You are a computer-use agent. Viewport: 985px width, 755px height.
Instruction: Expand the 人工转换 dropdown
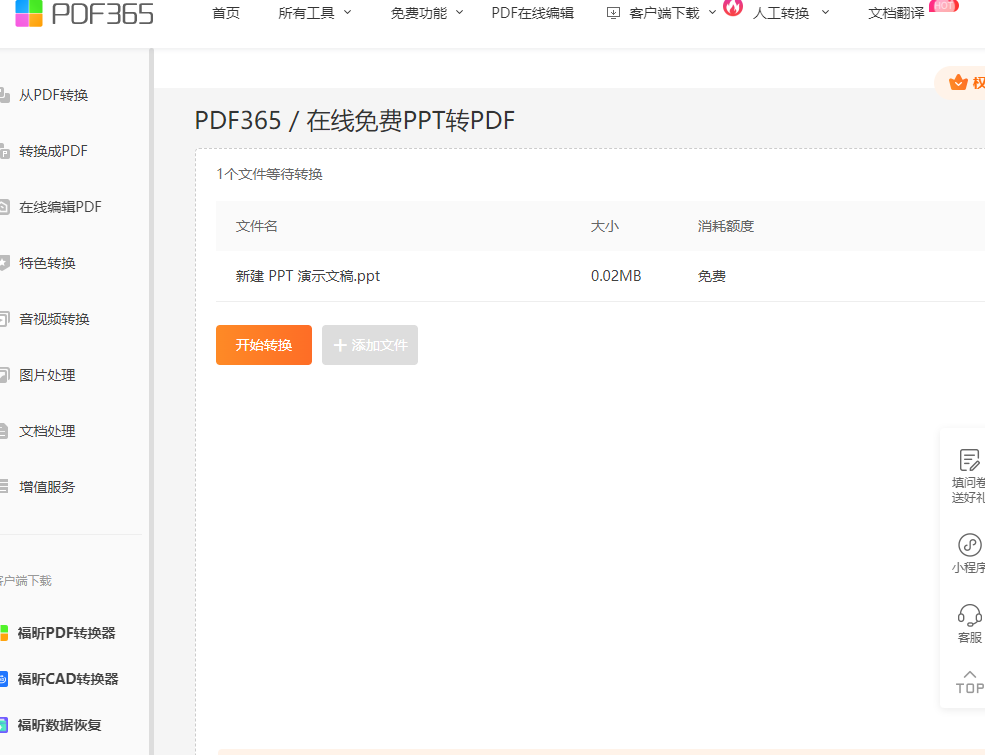pos(791,13)
